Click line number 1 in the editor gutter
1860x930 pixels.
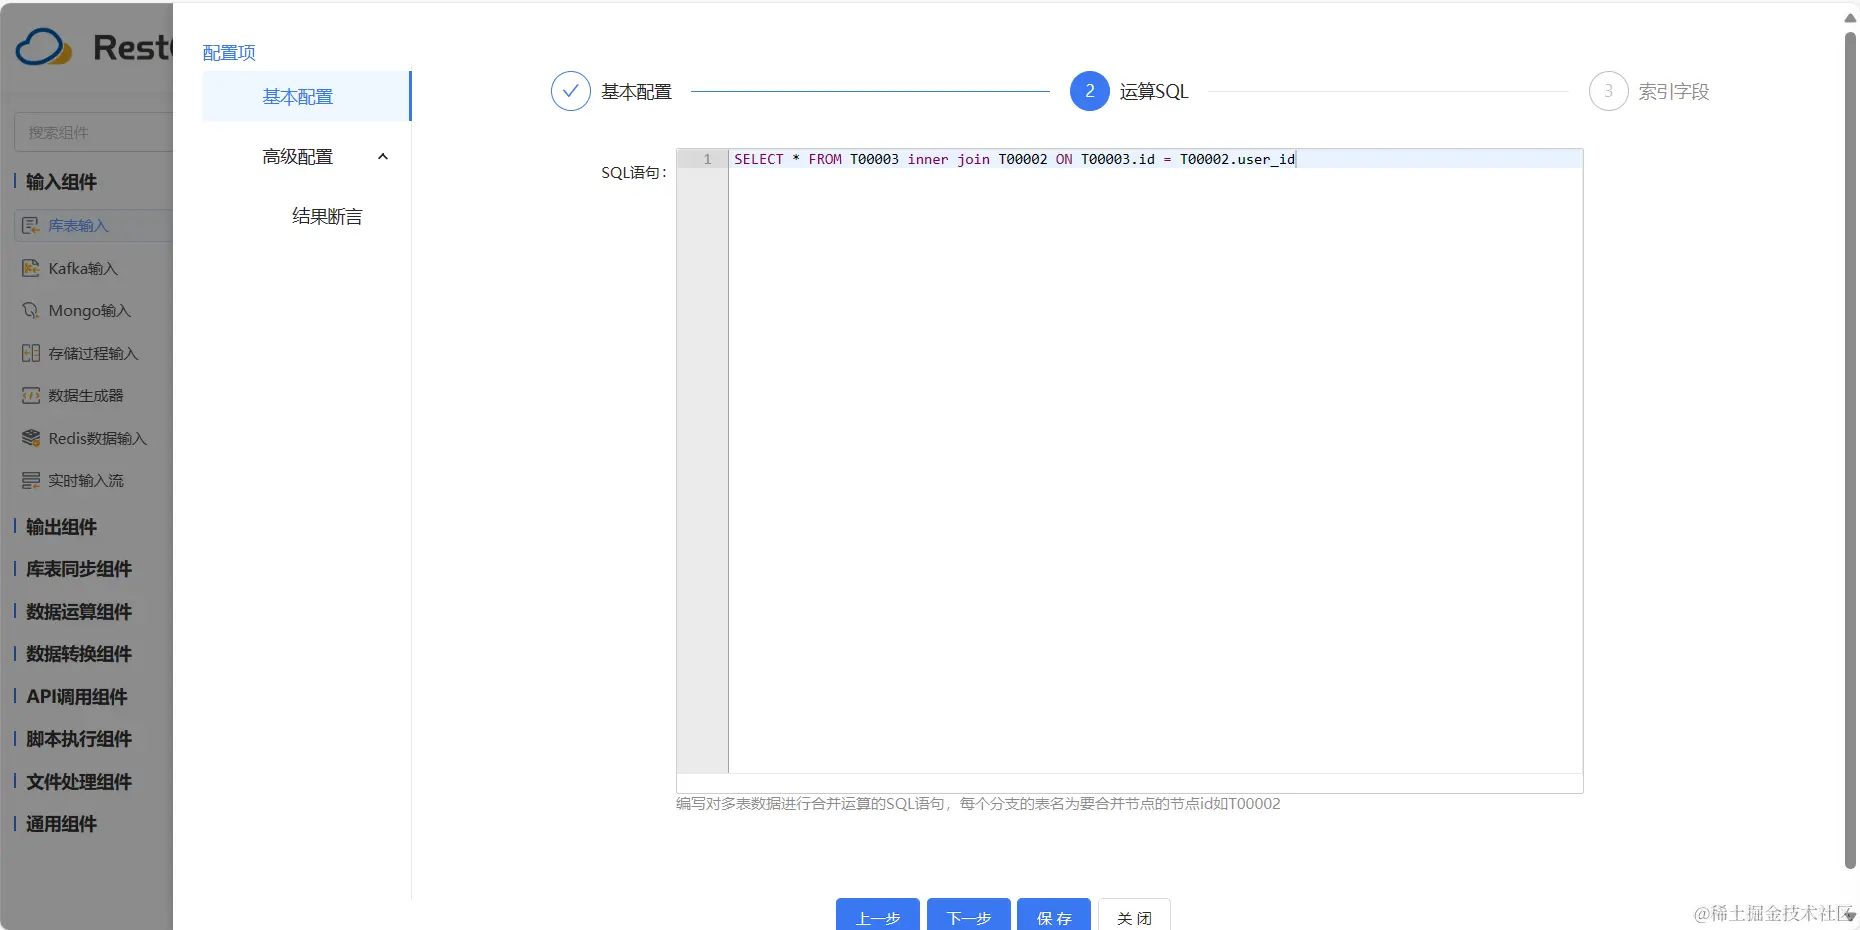click(707, 159)
